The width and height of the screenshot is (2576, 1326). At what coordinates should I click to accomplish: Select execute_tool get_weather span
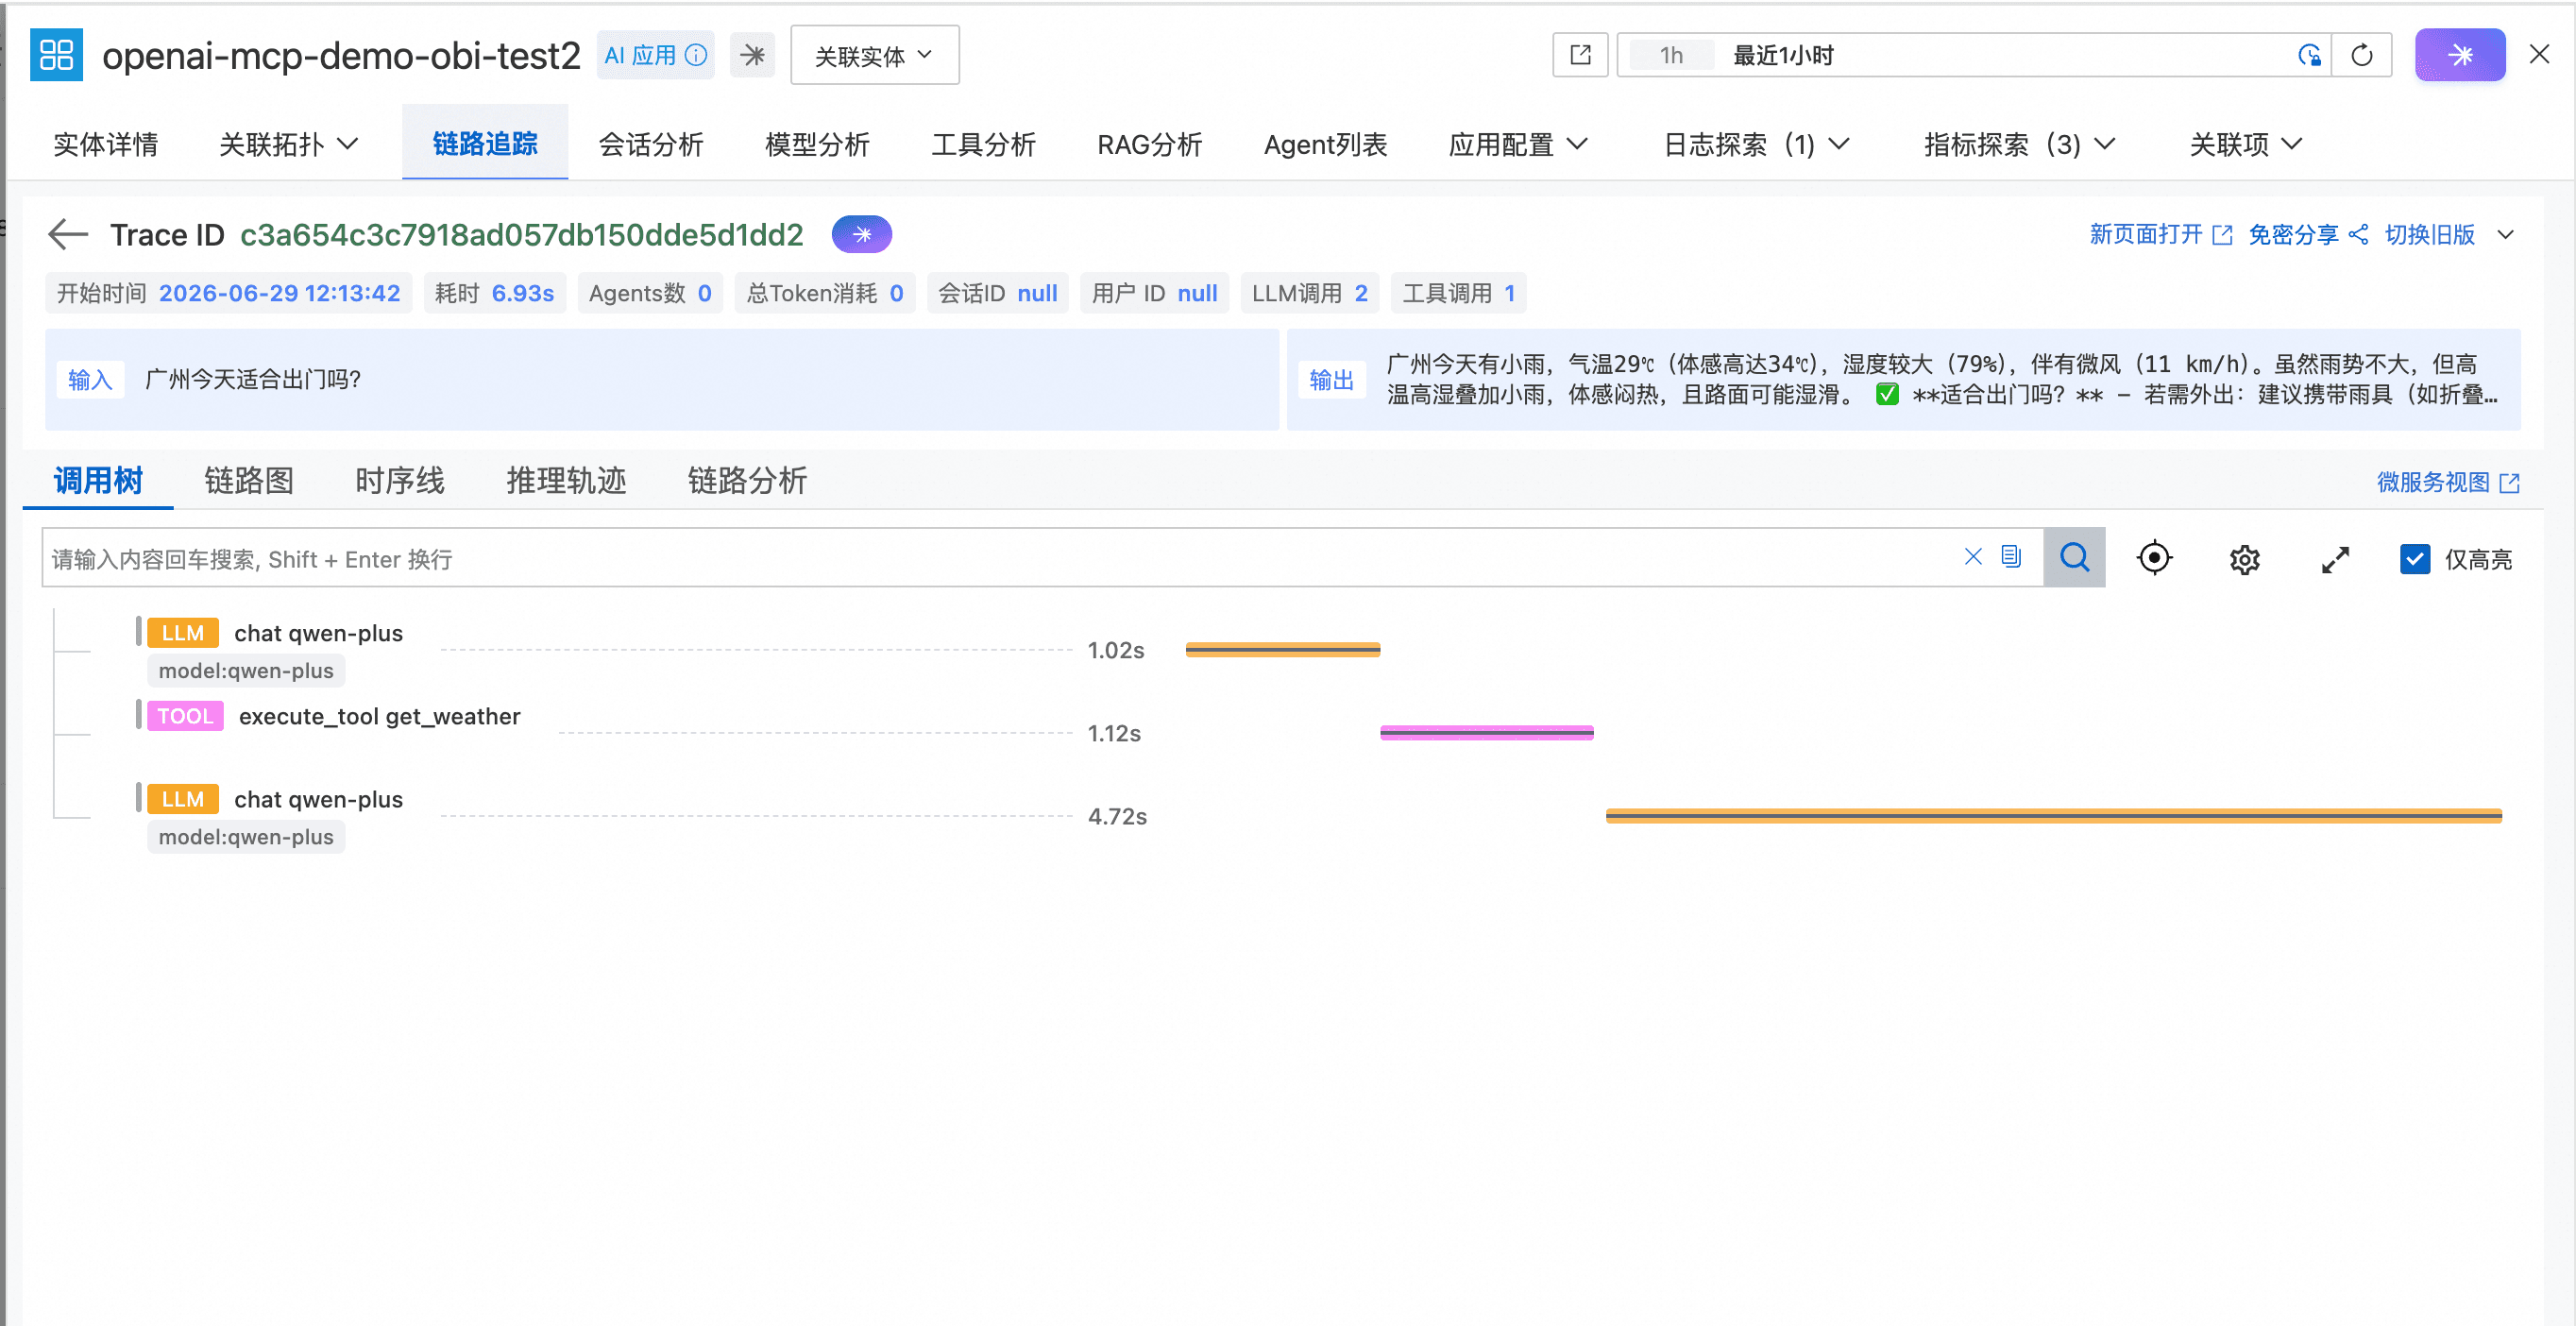coord(379,716)
